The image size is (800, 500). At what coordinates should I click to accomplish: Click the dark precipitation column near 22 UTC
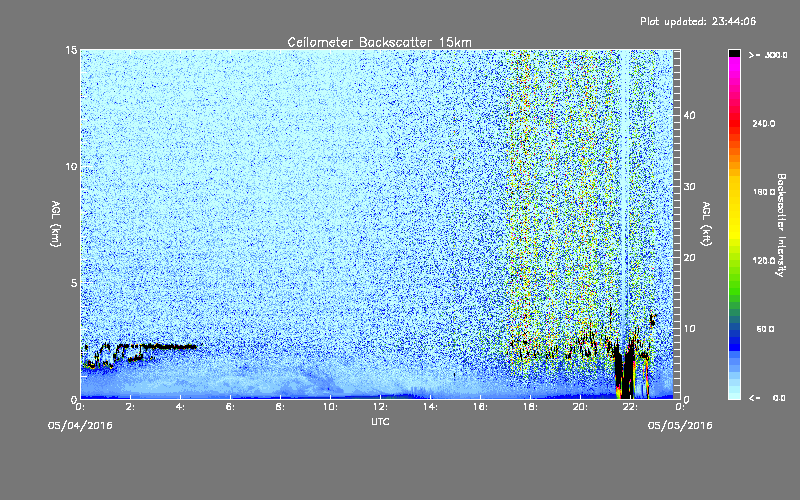625,370
